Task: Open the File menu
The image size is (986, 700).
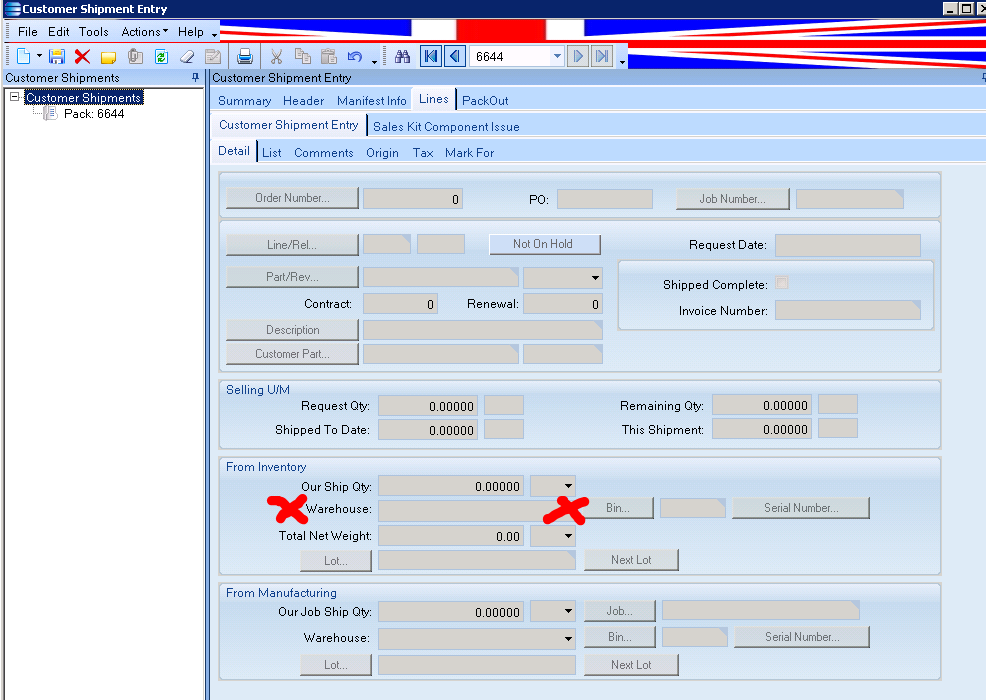Action: click(x=27, y=31)
